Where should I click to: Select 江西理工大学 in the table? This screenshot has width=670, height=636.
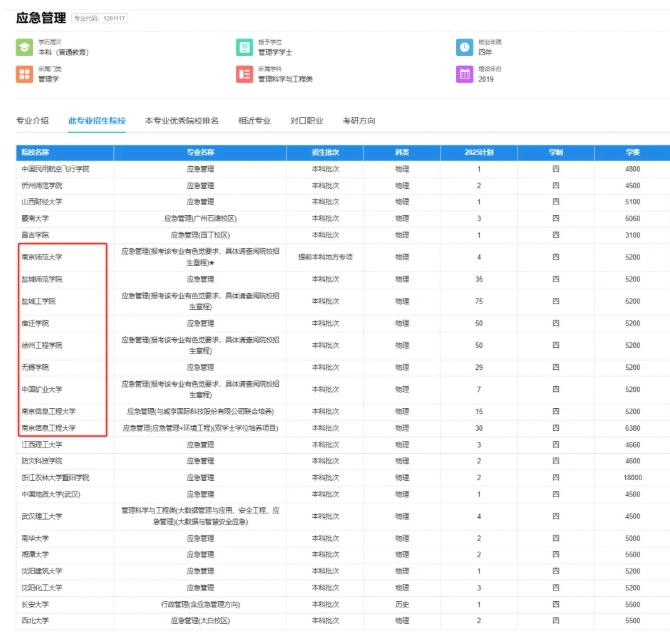point(42,445)
